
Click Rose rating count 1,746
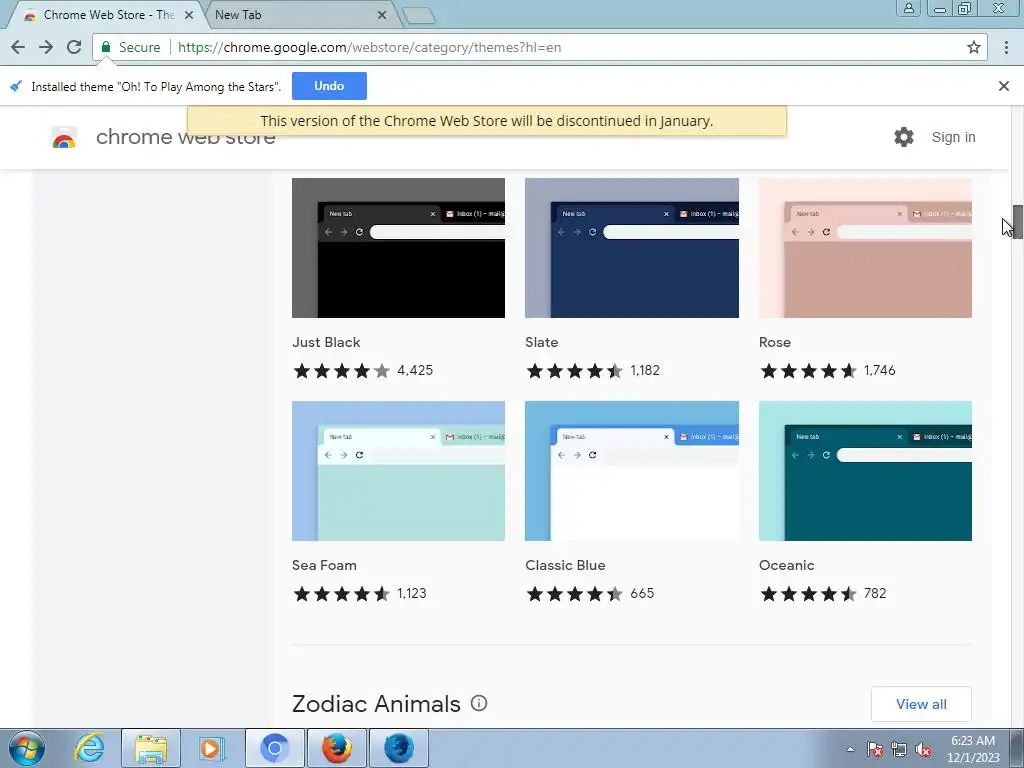(x=880, y=370)
